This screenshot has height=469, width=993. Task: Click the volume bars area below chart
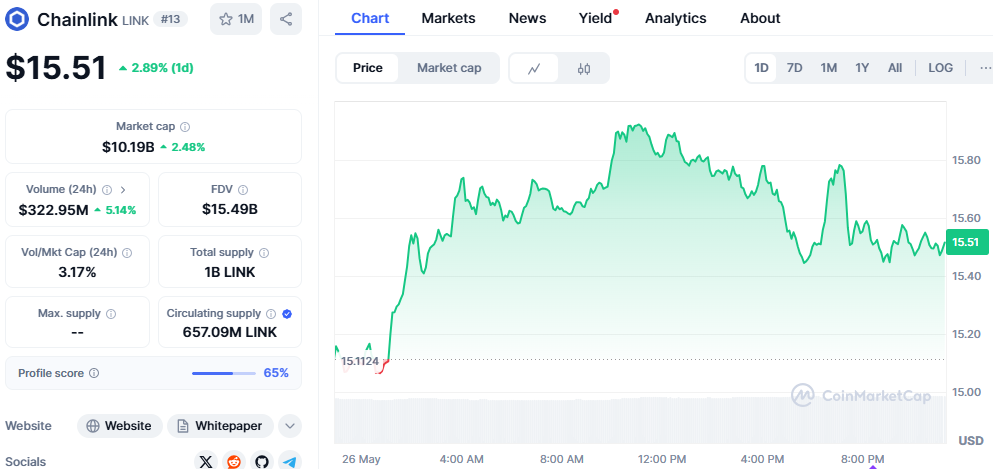(x=640, y=420)
